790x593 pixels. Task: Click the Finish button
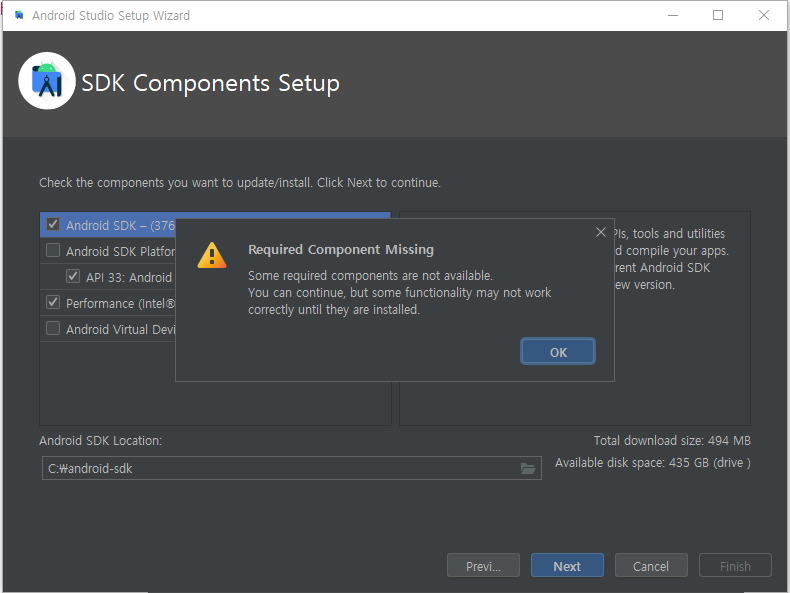(x=735, y=565)
